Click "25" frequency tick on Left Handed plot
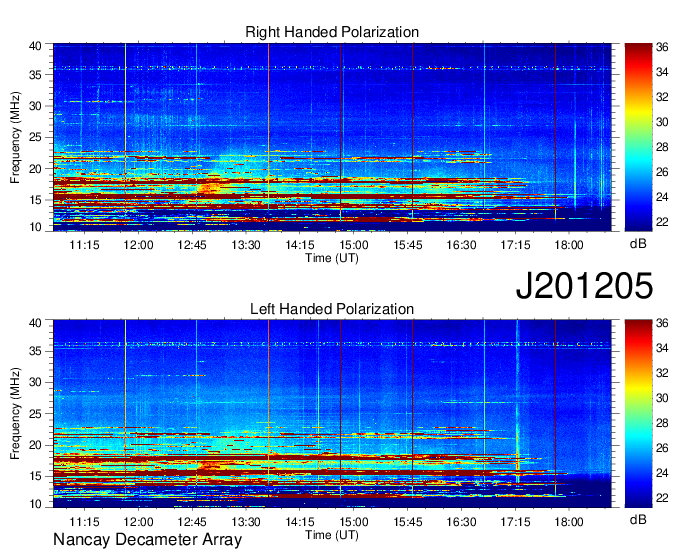 pyautogui.click(x=35, y=414)
